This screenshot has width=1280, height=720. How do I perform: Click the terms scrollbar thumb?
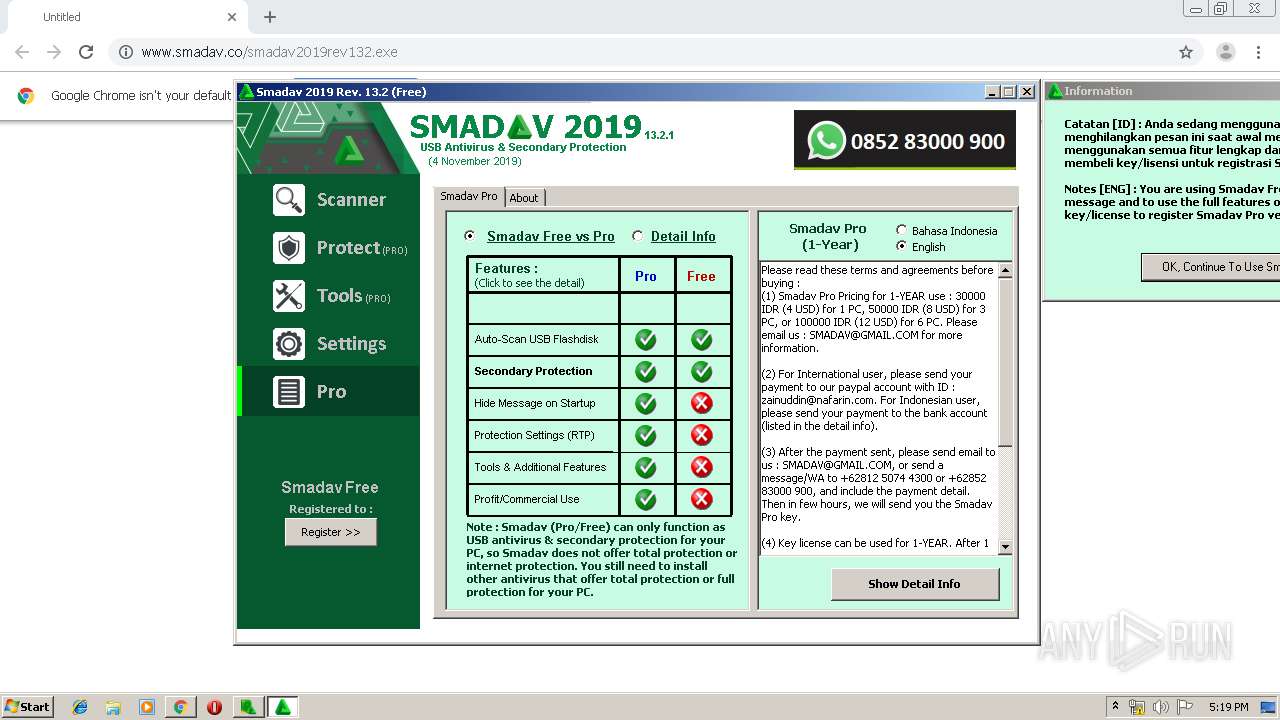click(1005, 362)
